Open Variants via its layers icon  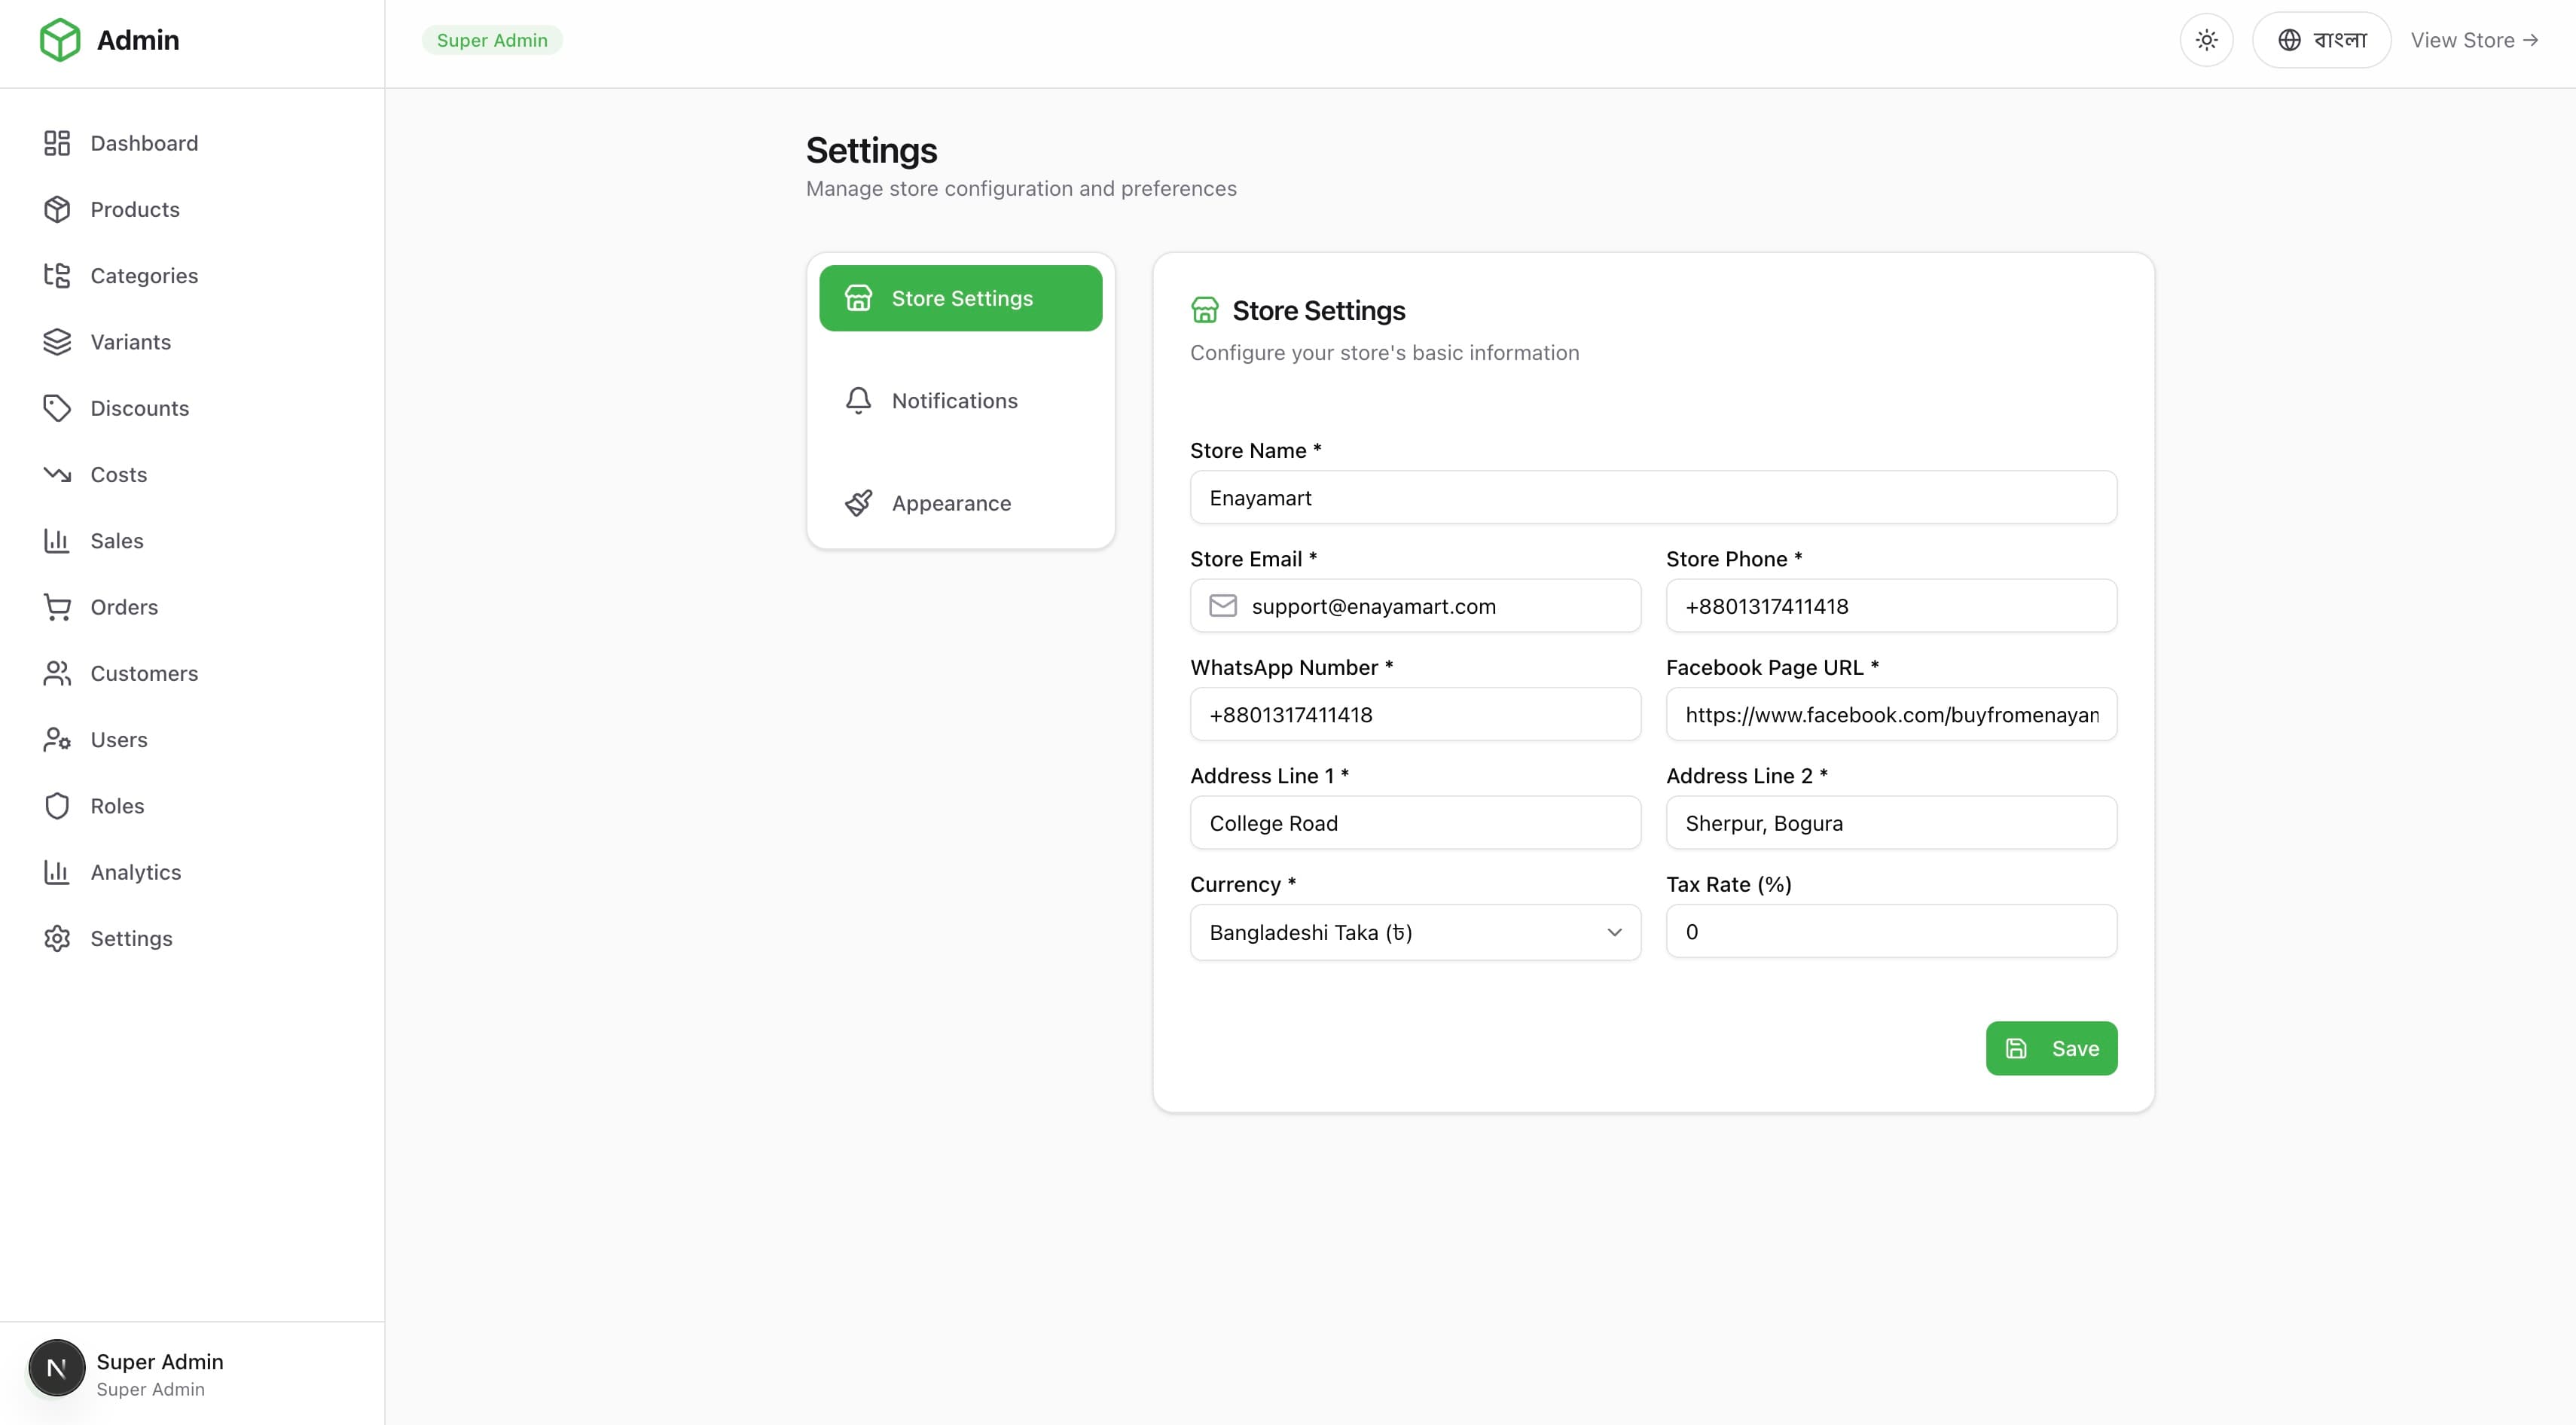[57, 342]
